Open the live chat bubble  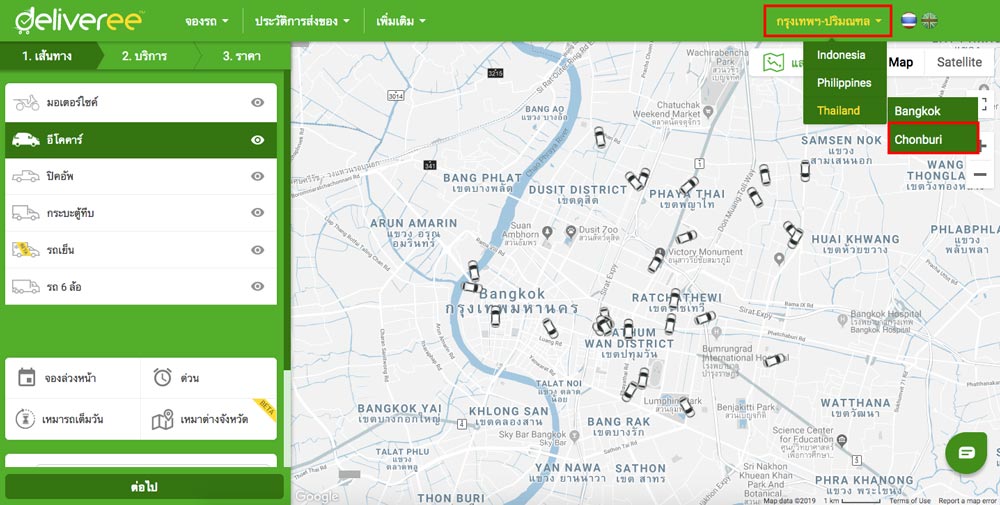pos(966,453)
